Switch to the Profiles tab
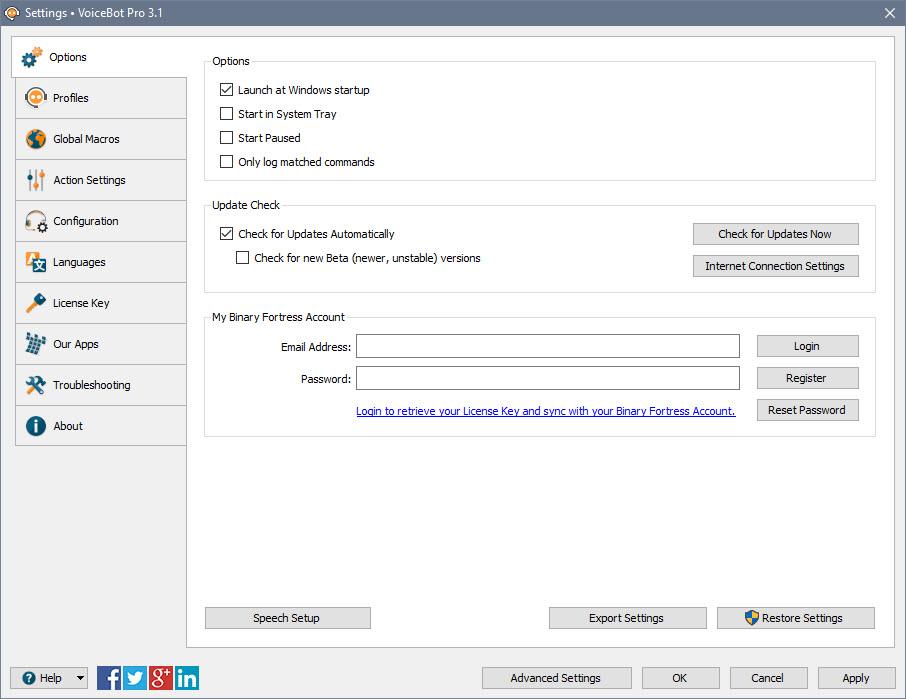 pyautogui.click(x=101, y=98)
